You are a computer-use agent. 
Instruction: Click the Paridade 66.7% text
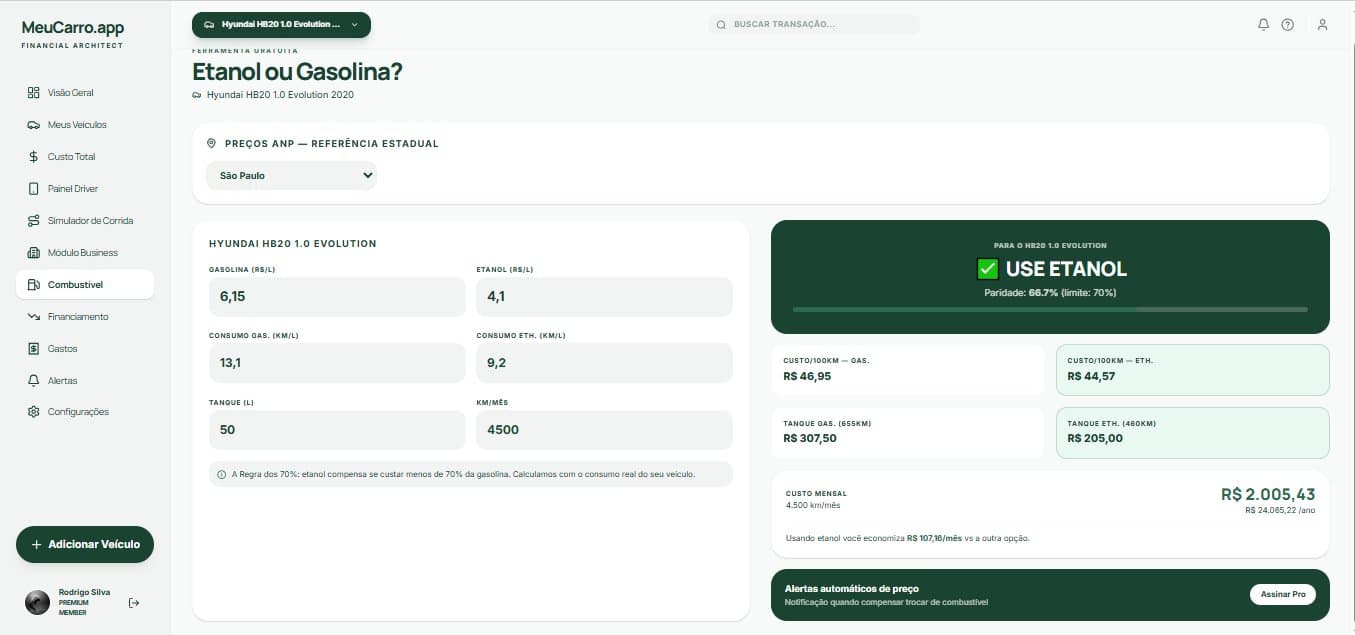point(1050,293)
